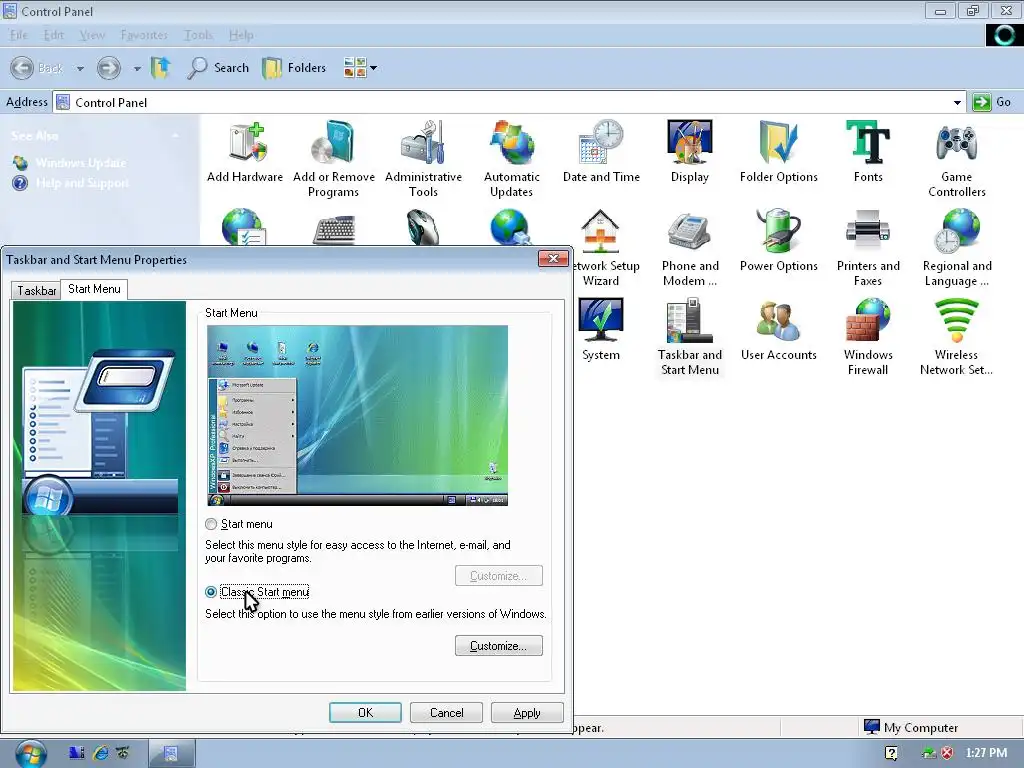Open Help and Support link
This screenshot has width=1024, height=768.
[82, 183]
